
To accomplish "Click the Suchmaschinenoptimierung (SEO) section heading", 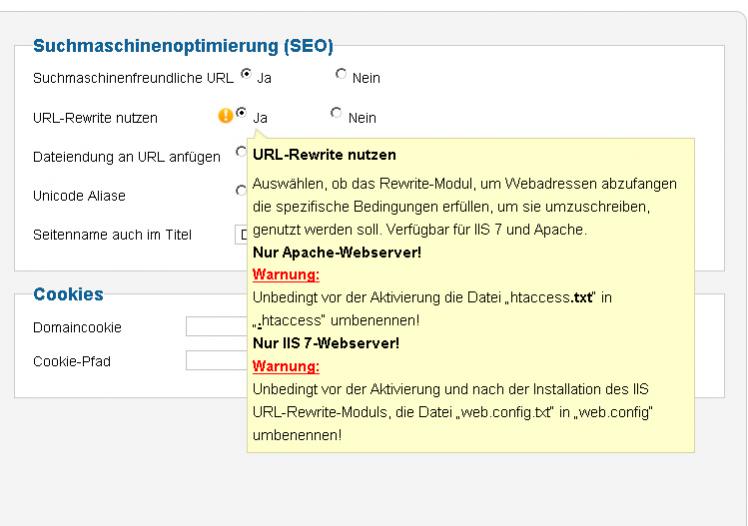I will click(183, 46).
